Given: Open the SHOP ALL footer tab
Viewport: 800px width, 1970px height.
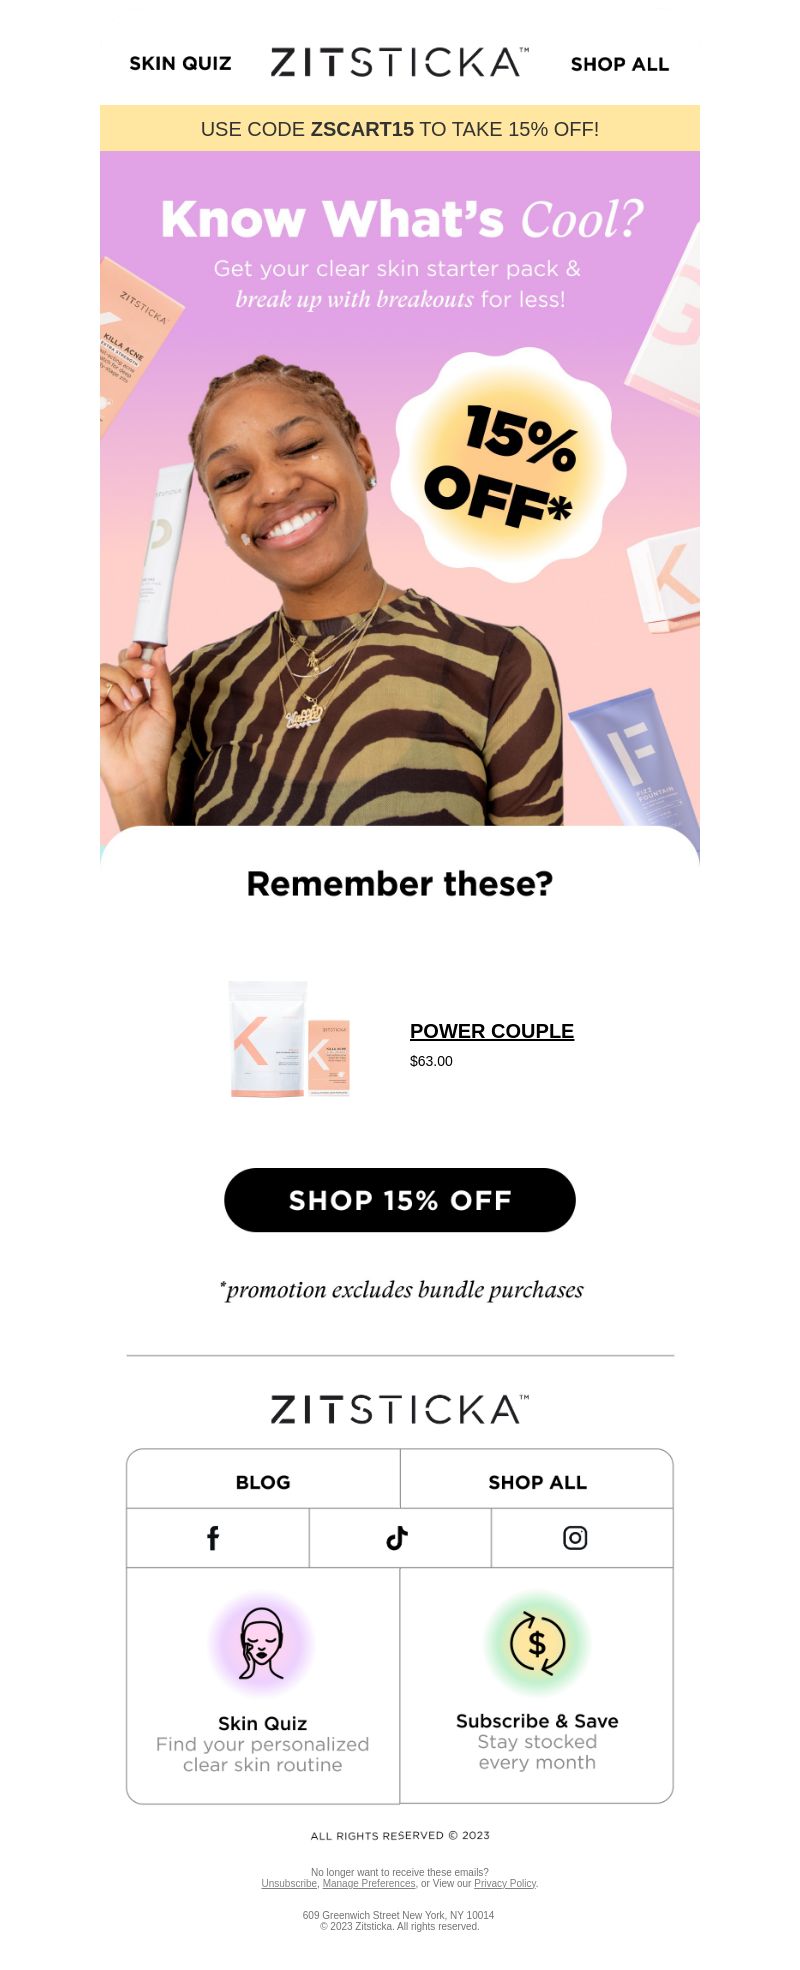Looking at the screenshot, I should tap(537, 1482).
